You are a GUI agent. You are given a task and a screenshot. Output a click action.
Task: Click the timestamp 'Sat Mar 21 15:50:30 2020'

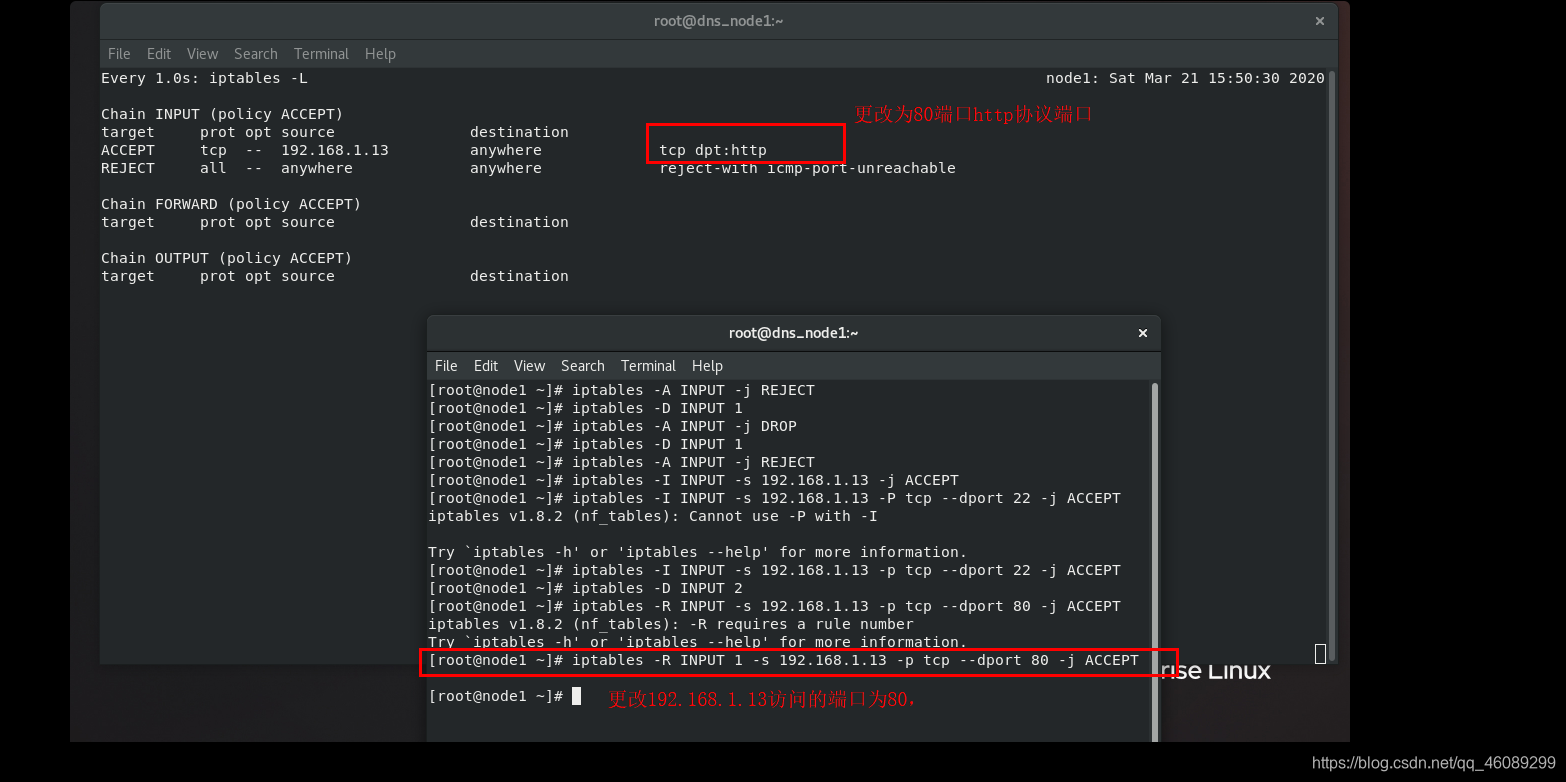1216,78
